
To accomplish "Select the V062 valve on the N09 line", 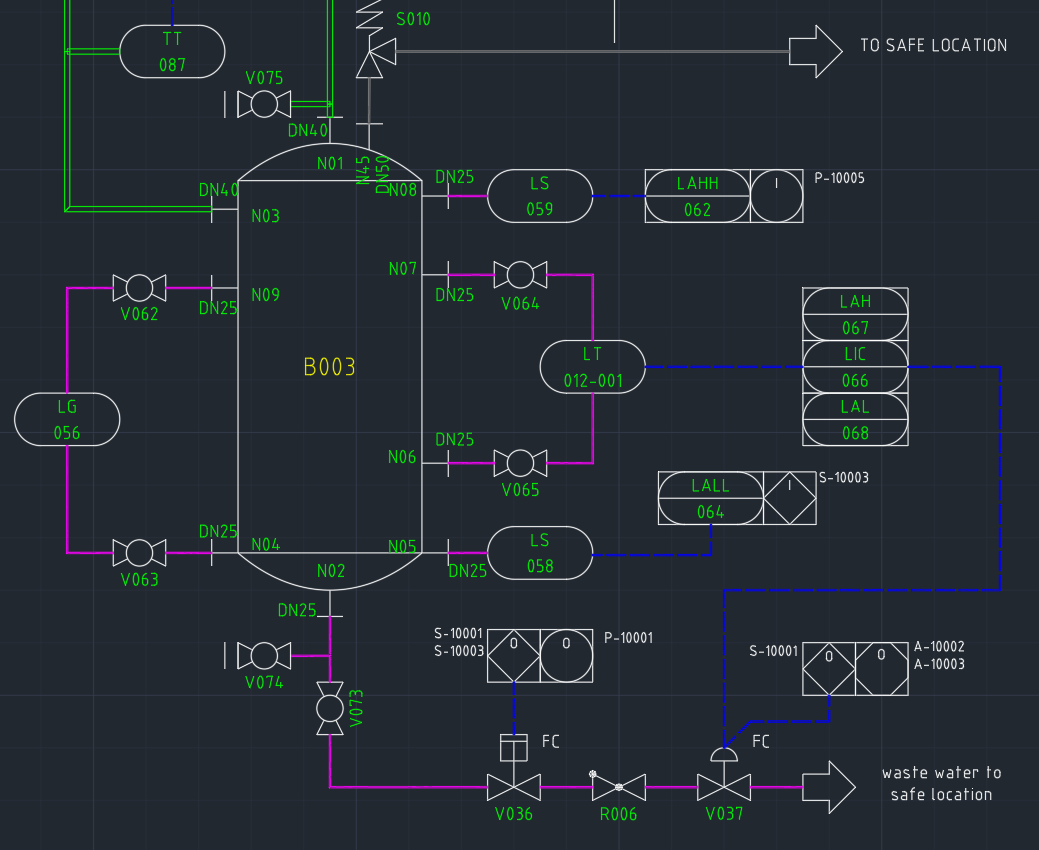I will click(139, 288).
